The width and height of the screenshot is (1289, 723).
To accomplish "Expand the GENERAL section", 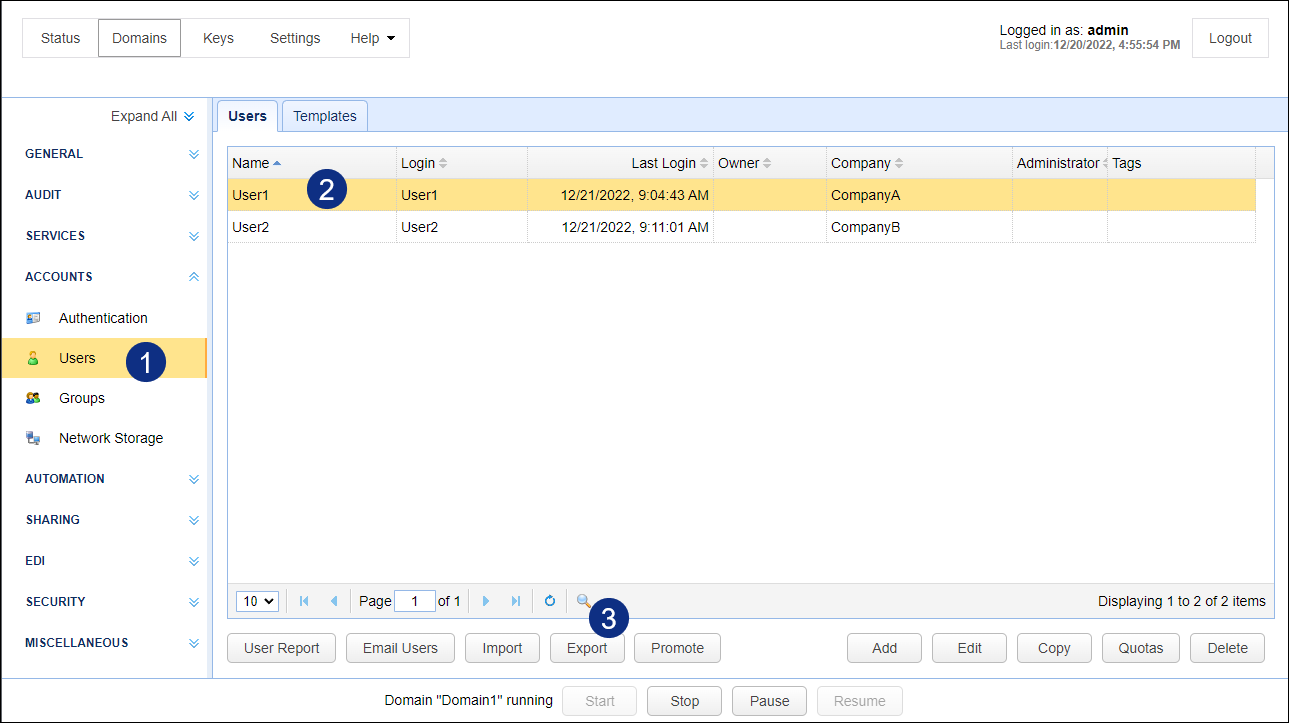I will tap(194, 154).
